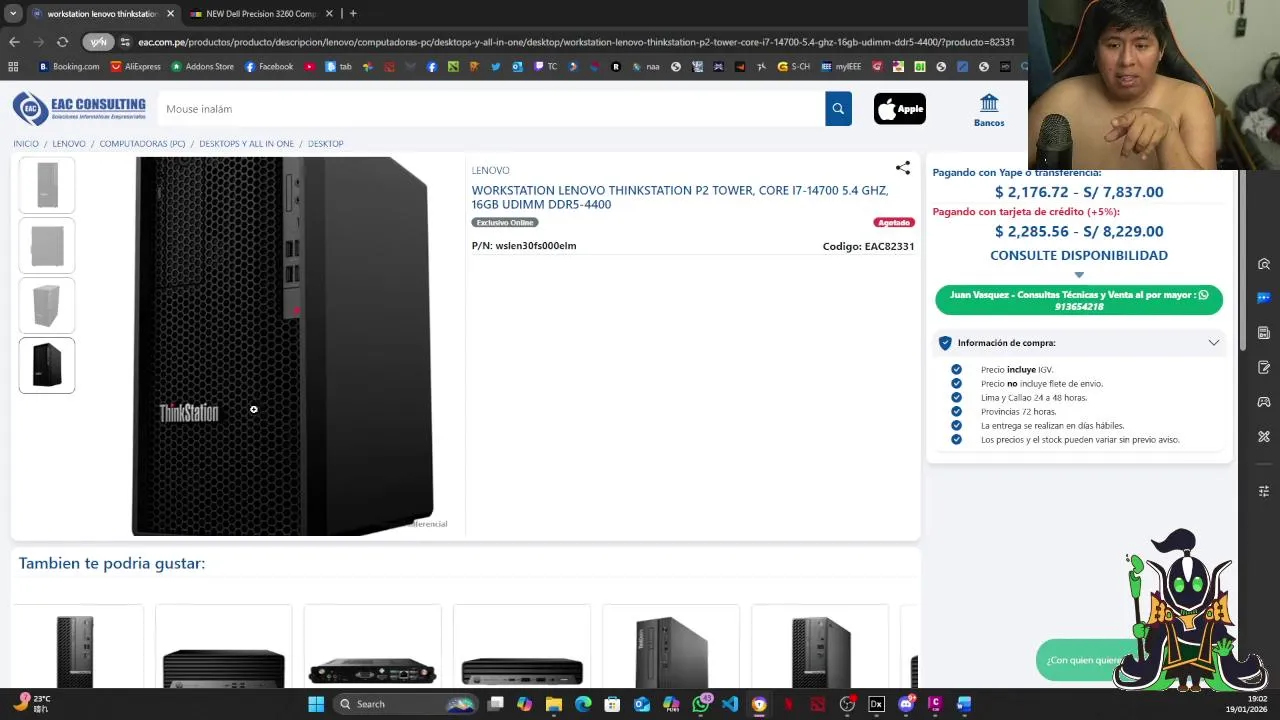Image resolution: width=1280 pixels, height=720 pixels.
Task: Open the sidebar settings sliders icon
Action: pos(1264,491)
